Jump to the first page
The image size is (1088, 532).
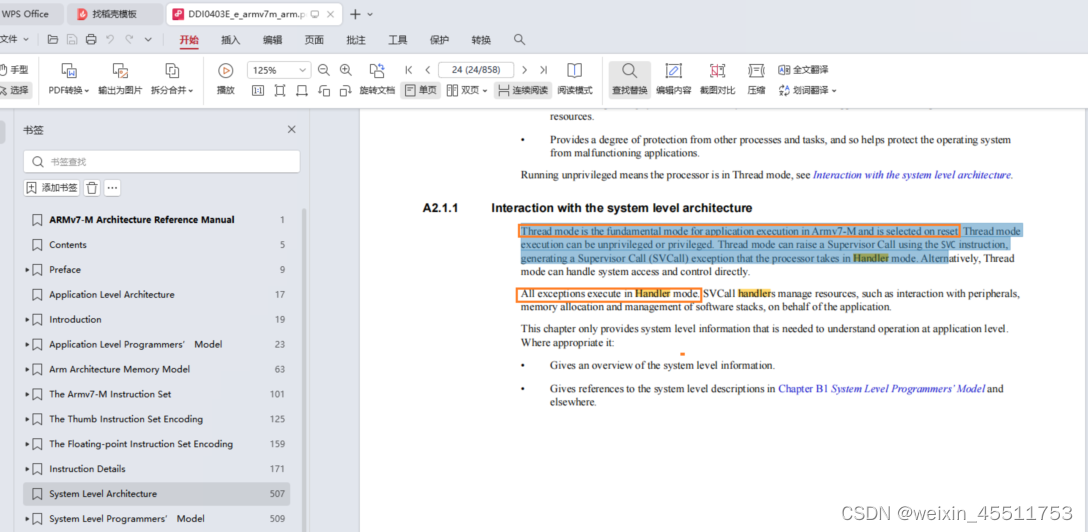[409, 70]
